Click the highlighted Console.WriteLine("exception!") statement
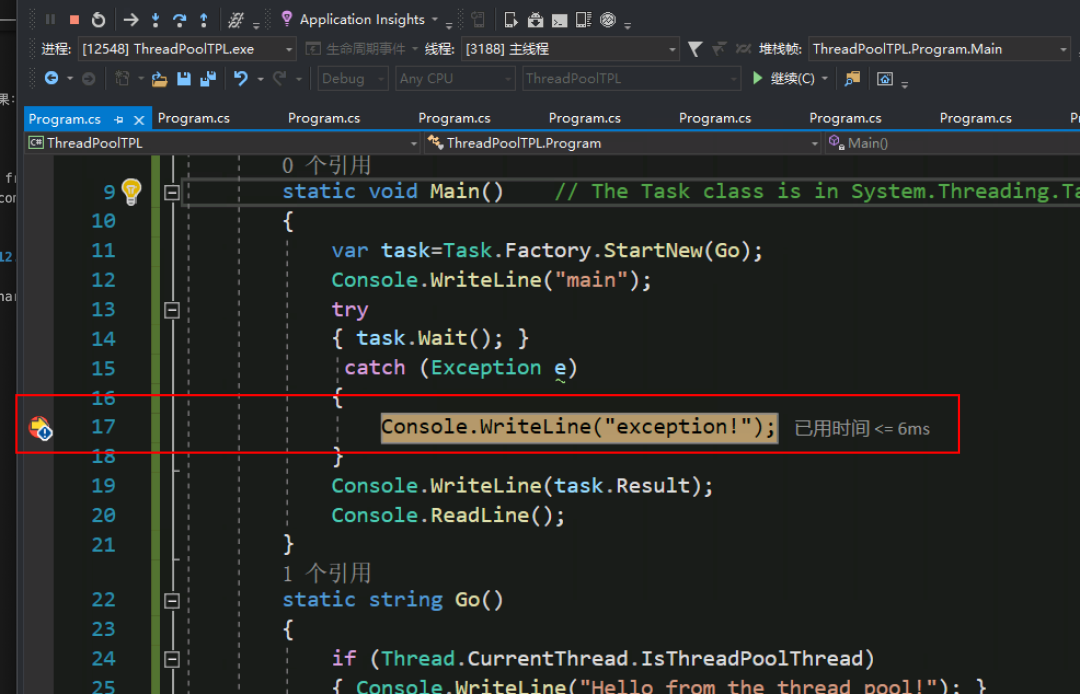The image size is (1080, 694). click(579, 427)
